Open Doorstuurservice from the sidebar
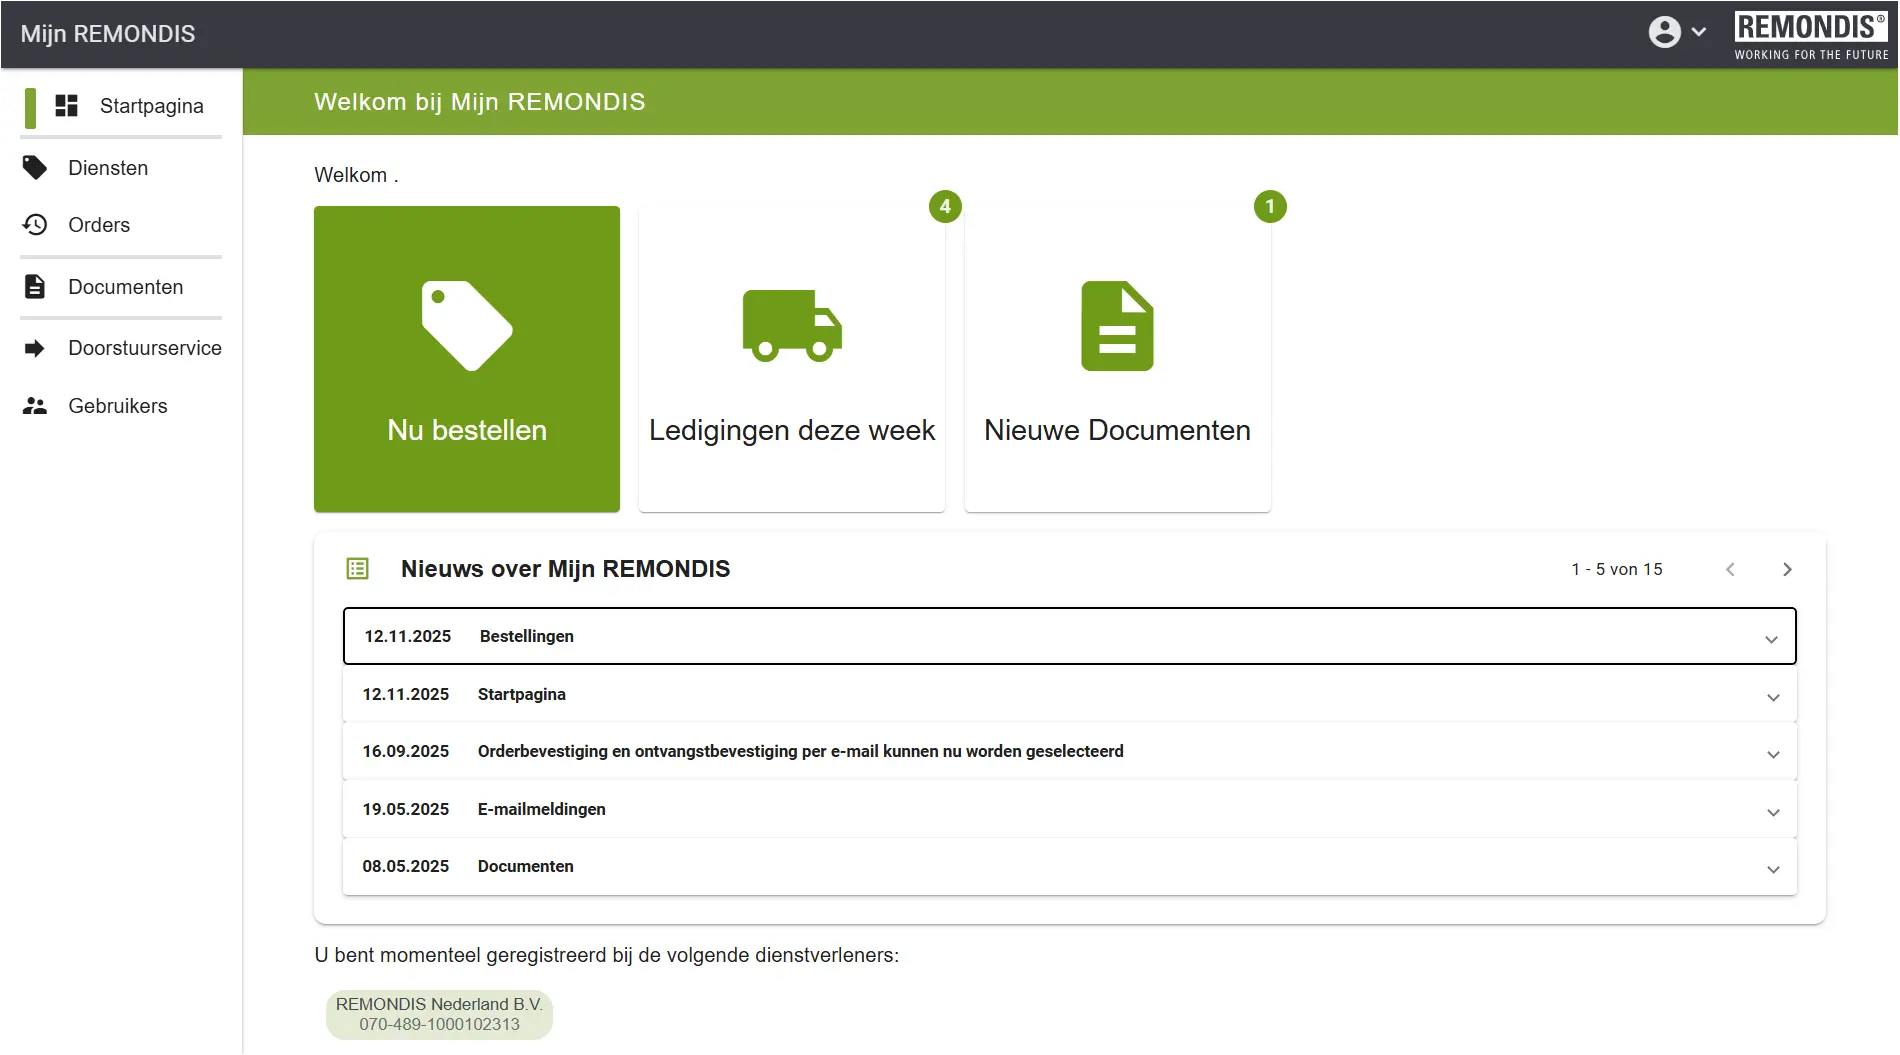 [144, 348]
